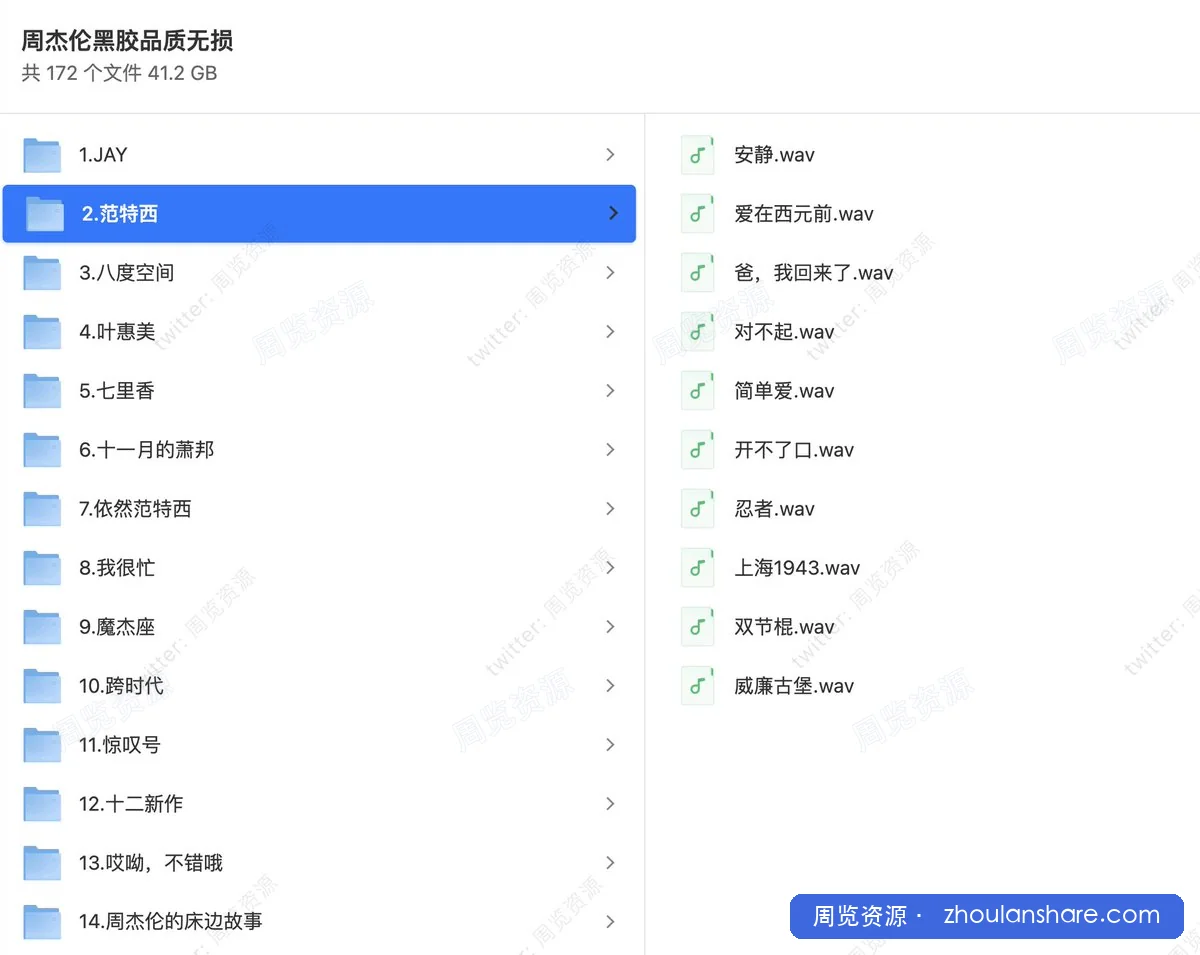Click the audio file icon for 对不起.wav
This screenshot has height=955, width=1200.
point(698,332)
